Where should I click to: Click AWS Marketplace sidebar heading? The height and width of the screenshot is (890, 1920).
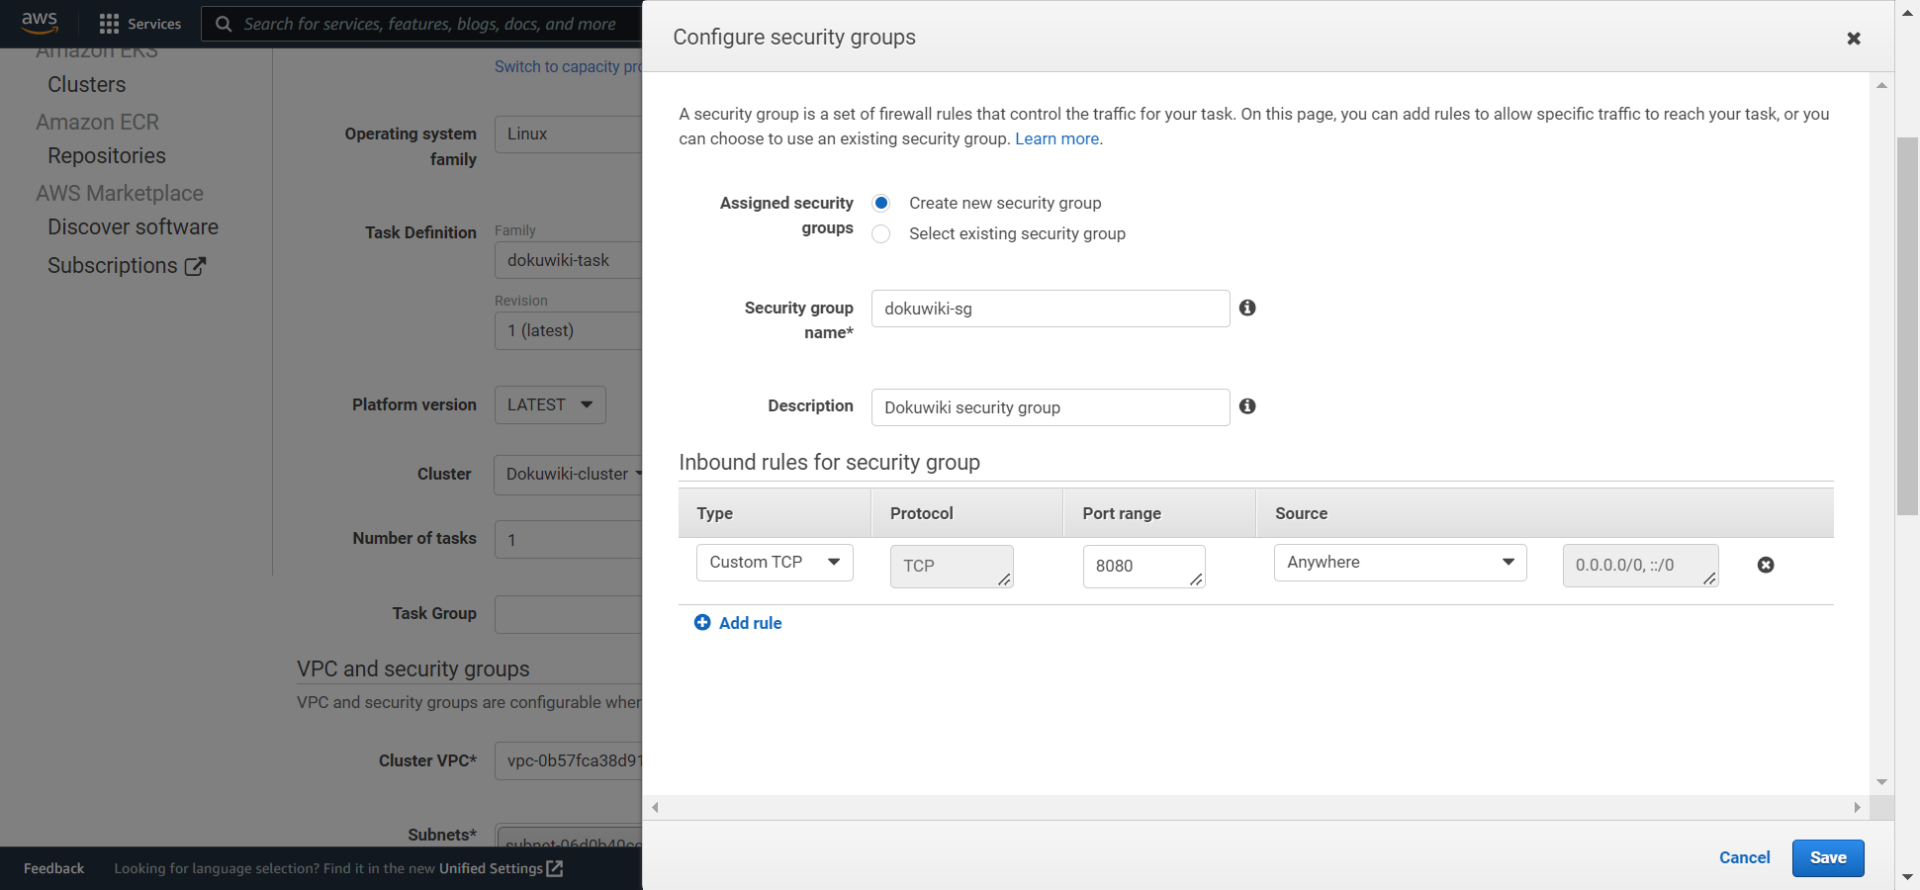pos(120,193)
